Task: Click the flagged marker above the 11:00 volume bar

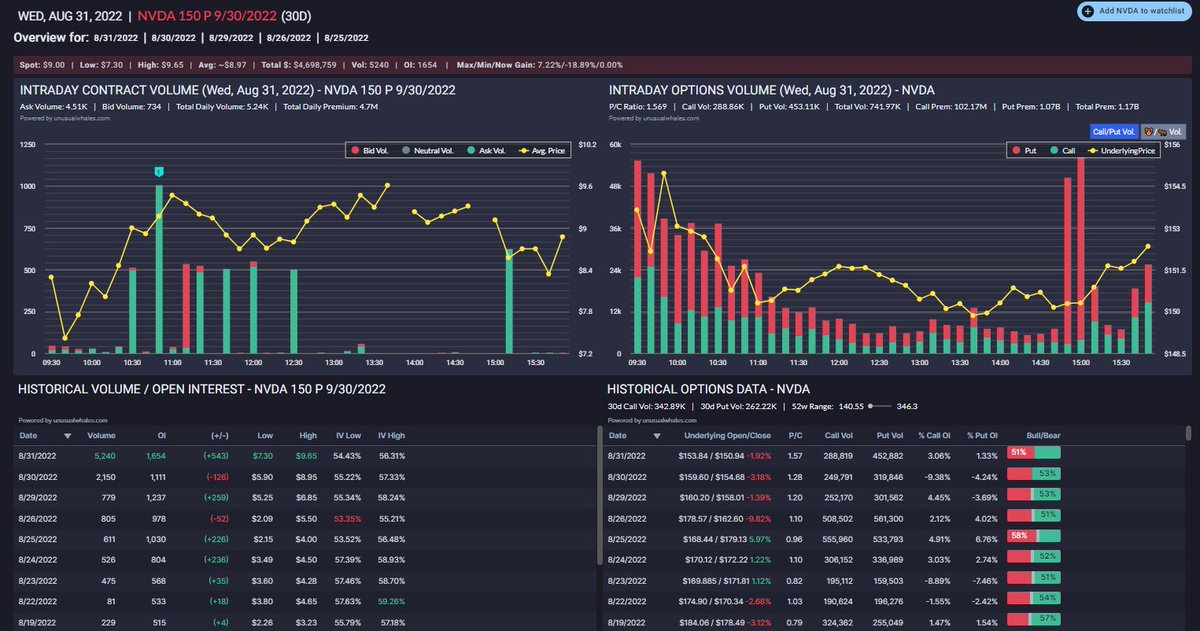Action: [158, 171]
